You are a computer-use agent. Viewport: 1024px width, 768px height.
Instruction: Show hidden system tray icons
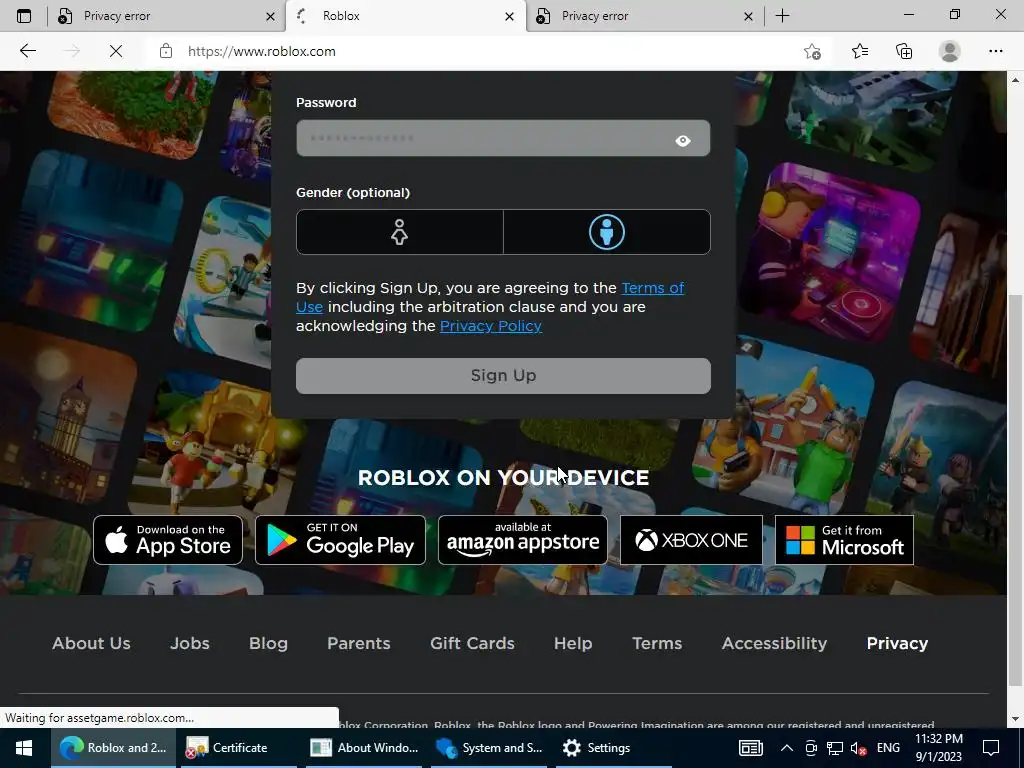[787, 748]
